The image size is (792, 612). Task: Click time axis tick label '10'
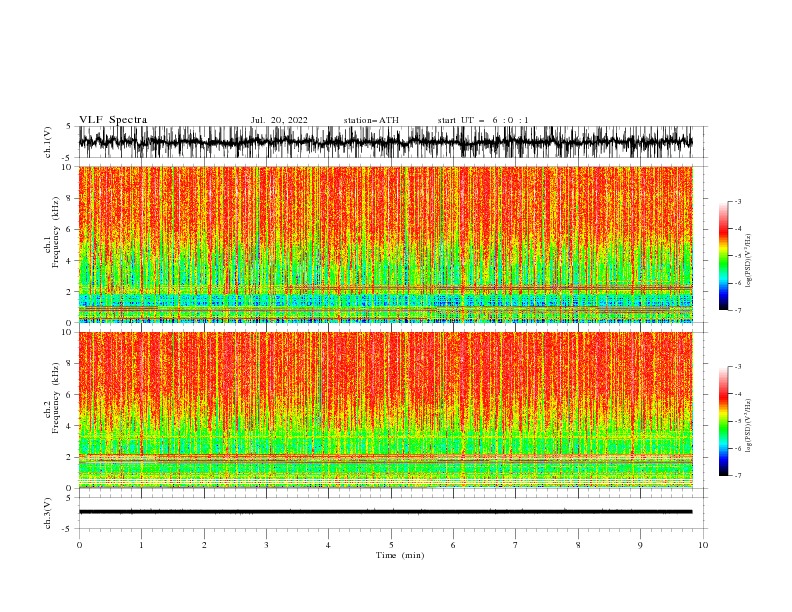tap(703, 545)
